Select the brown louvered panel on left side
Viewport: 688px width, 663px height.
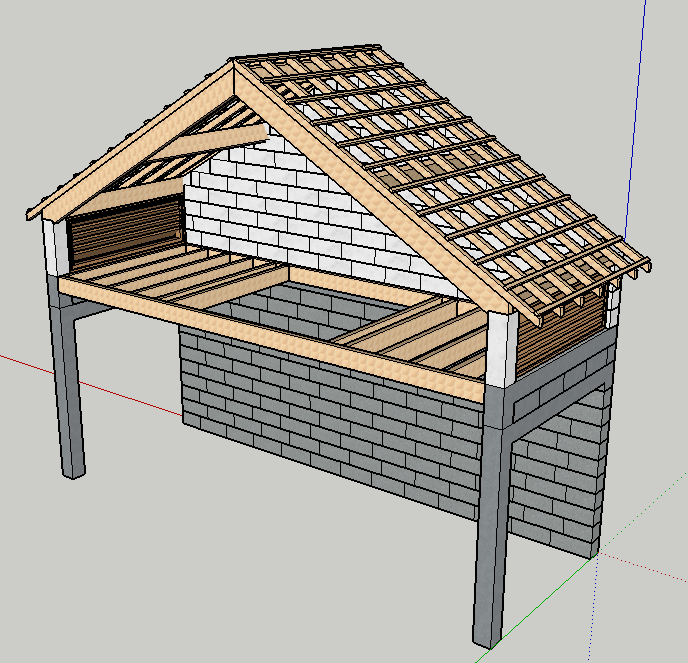[126, 231]
